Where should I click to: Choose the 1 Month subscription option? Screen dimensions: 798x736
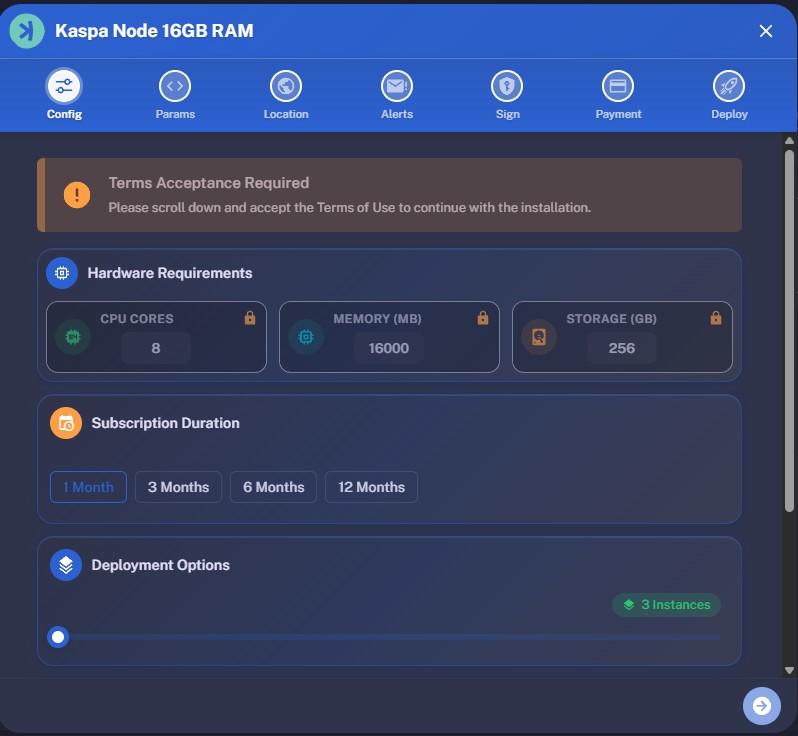click(x=88, y=487)
